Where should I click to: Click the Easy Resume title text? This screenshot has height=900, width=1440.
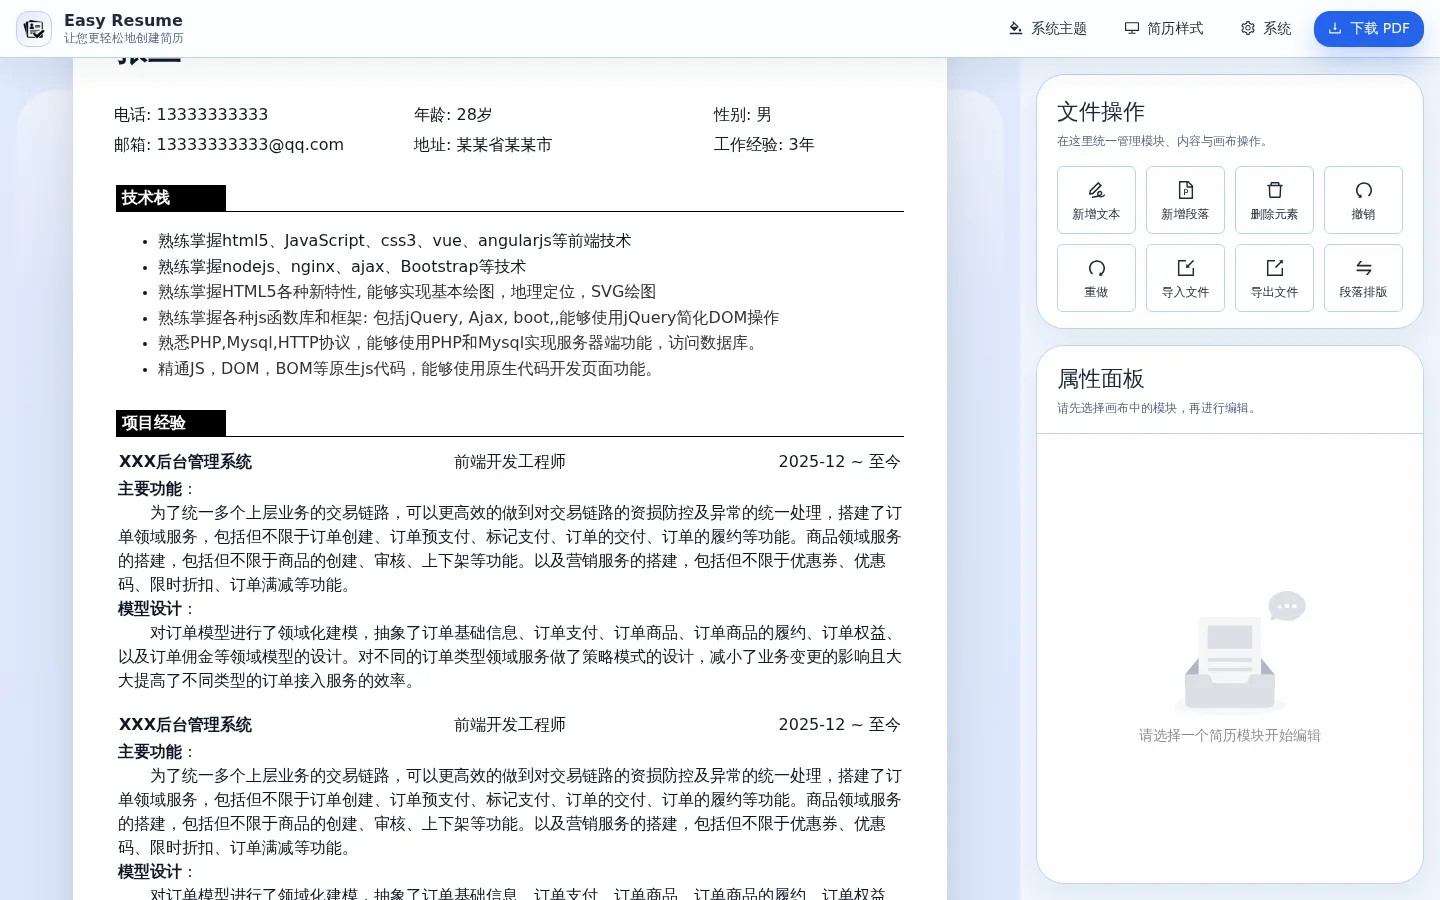point(123,20)
